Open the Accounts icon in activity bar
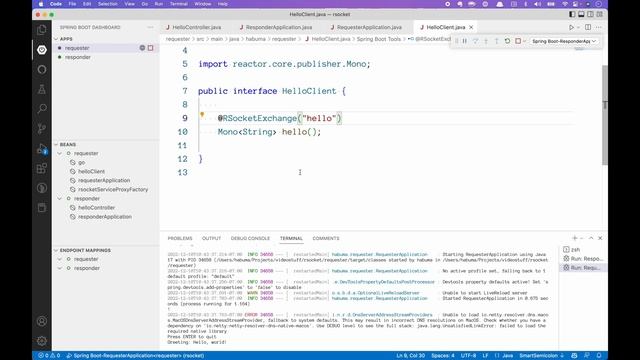Viewport: 640px width, 360px height. pyautogui.click(x=42, y=321)
